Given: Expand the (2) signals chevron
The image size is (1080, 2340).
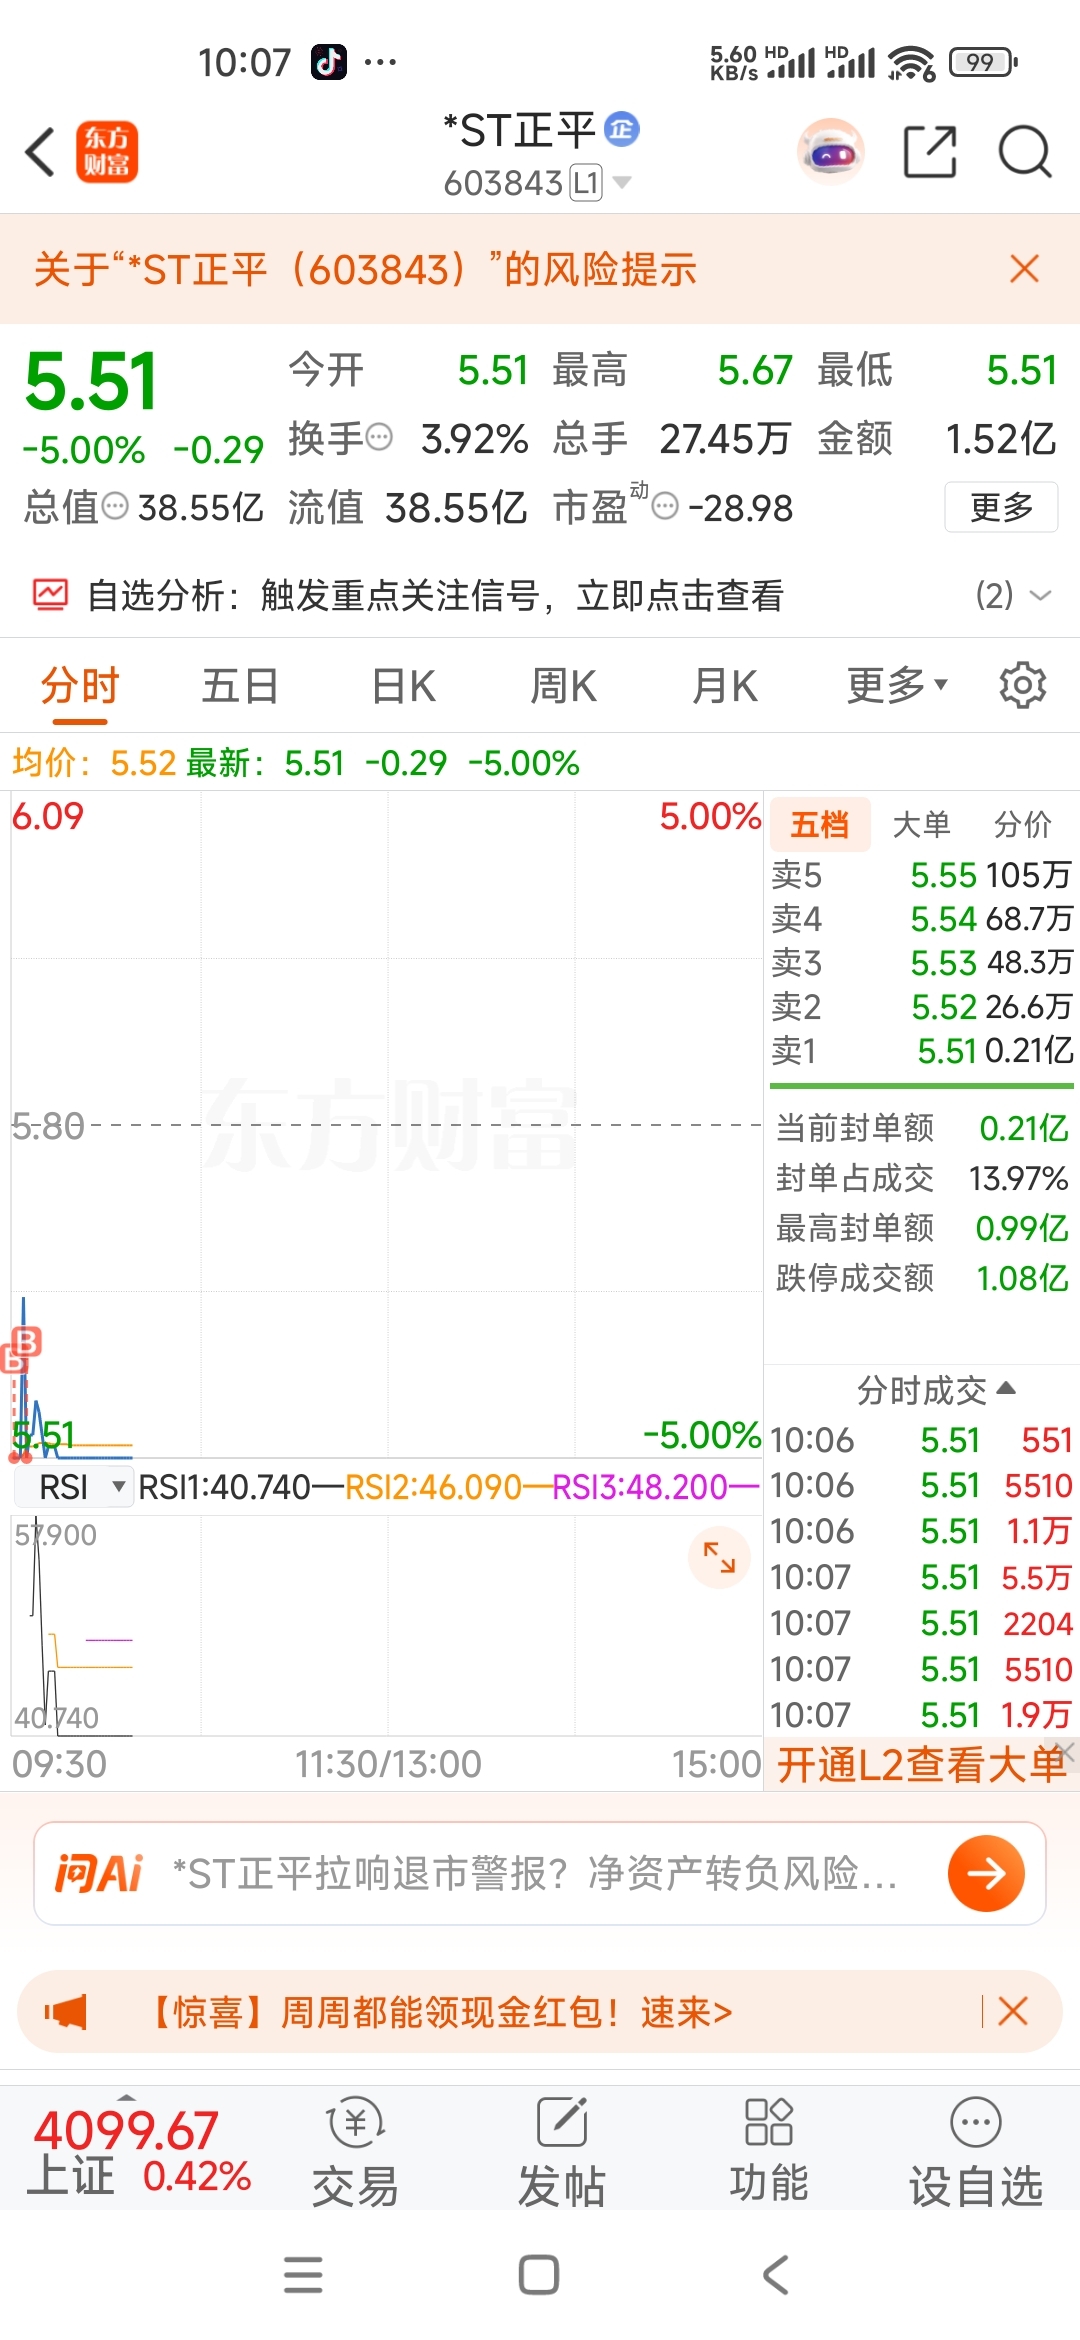Looking at the screenshot, I should coord(1040,595).
